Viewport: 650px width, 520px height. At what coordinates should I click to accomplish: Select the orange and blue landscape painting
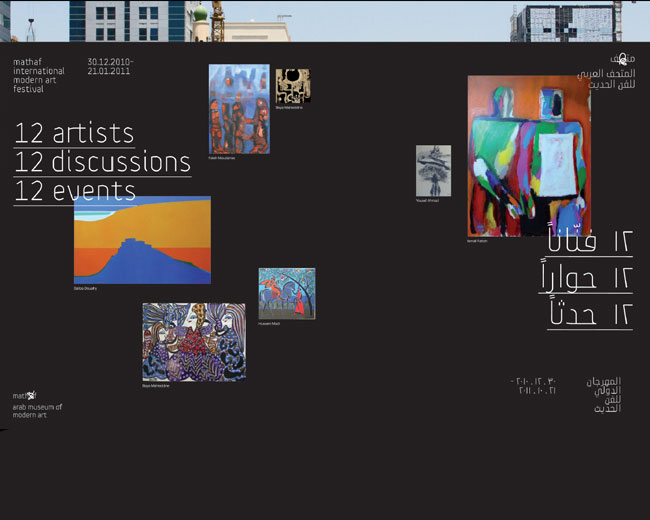click(142, 240)
